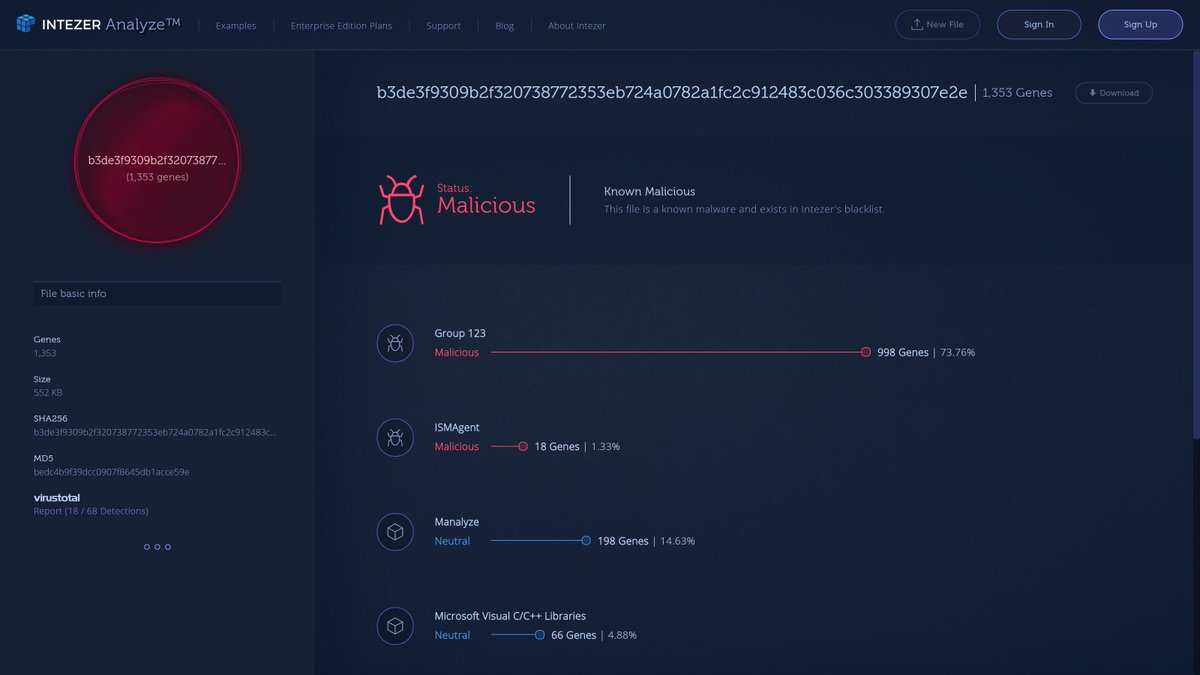The height and width of the screenshot is (675, 1200).
Task: Click the Known Malicious heading
Action: coord(649,191)
